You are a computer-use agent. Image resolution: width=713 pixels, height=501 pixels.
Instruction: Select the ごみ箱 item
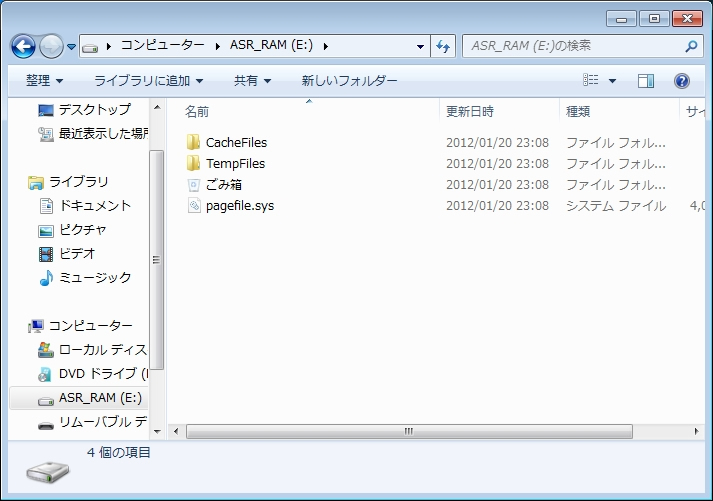coord(223,185)
